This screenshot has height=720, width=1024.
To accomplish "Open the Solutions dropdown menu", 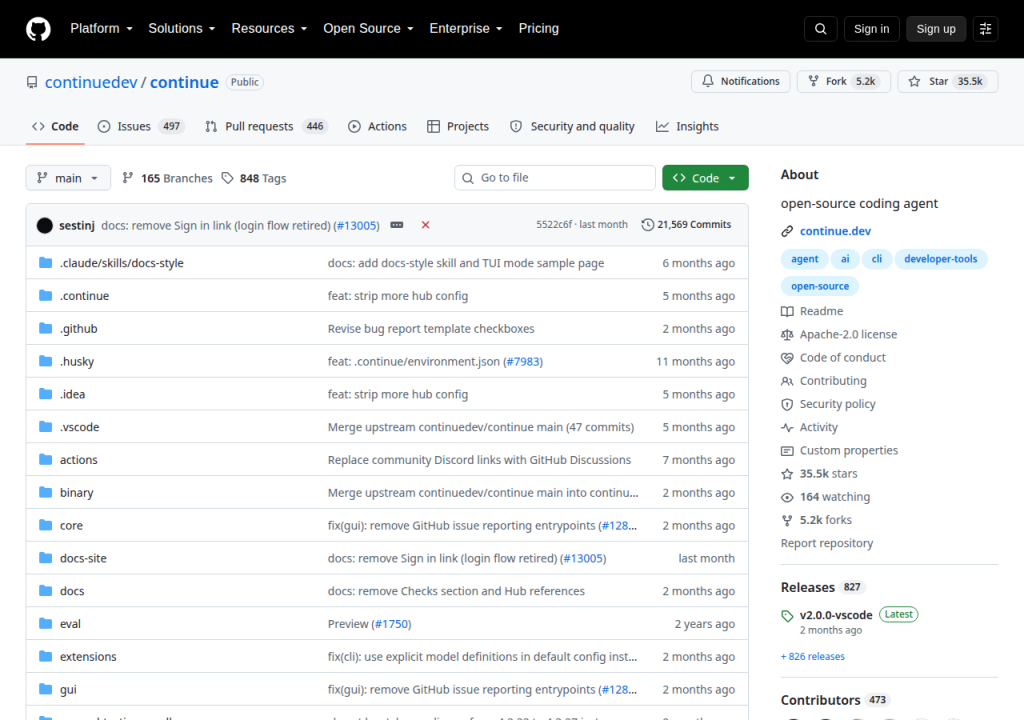I will point(182,29).
